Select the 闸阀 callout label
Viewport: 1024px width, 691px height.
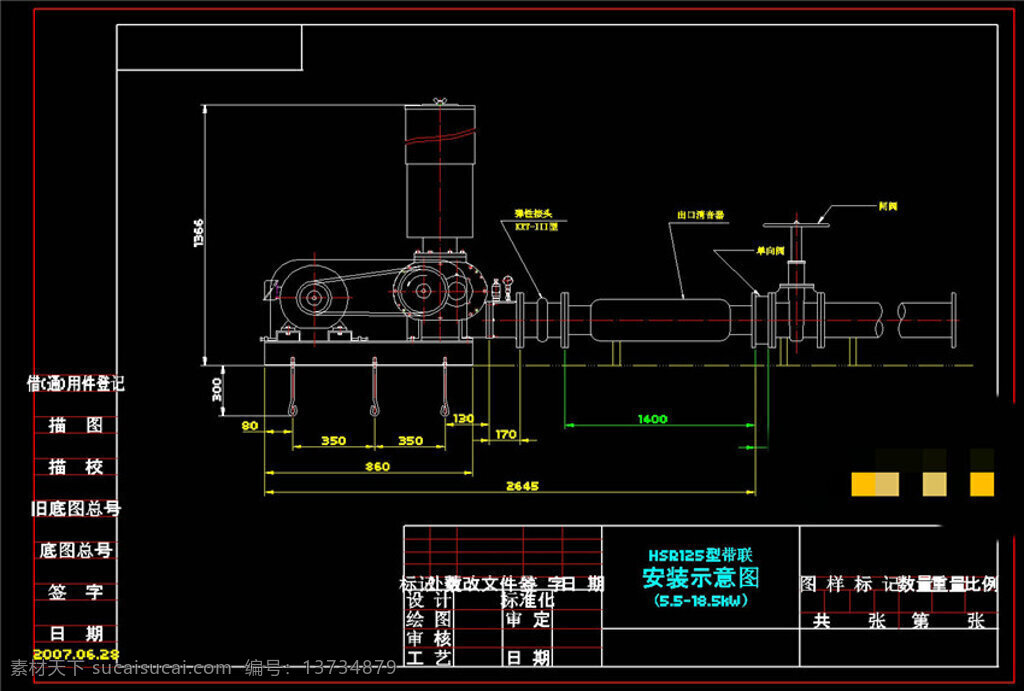pyautogui.click(x=888, y=206)
